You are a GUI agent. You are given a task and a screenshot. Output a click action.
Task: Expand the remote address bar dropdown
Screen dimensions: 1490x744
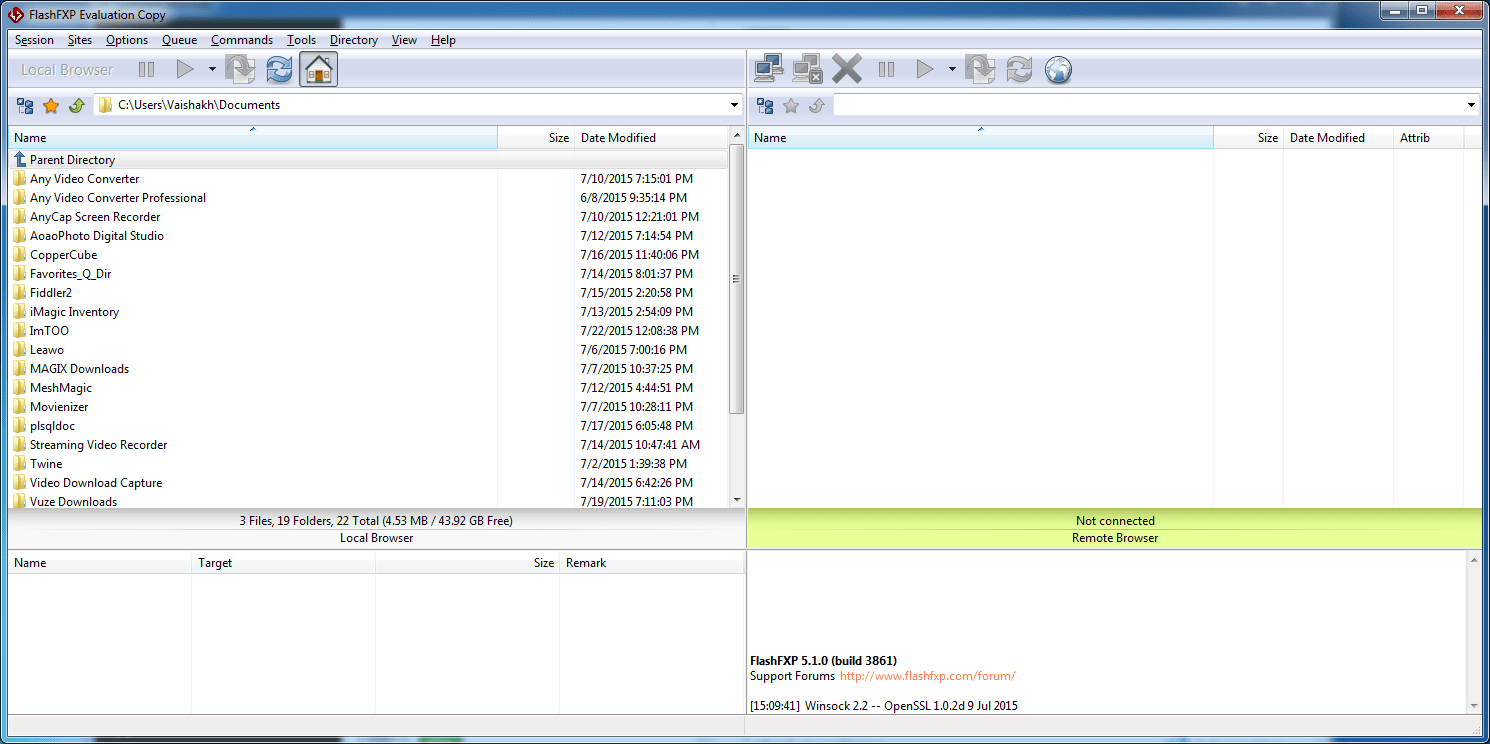pos(1471,104)
